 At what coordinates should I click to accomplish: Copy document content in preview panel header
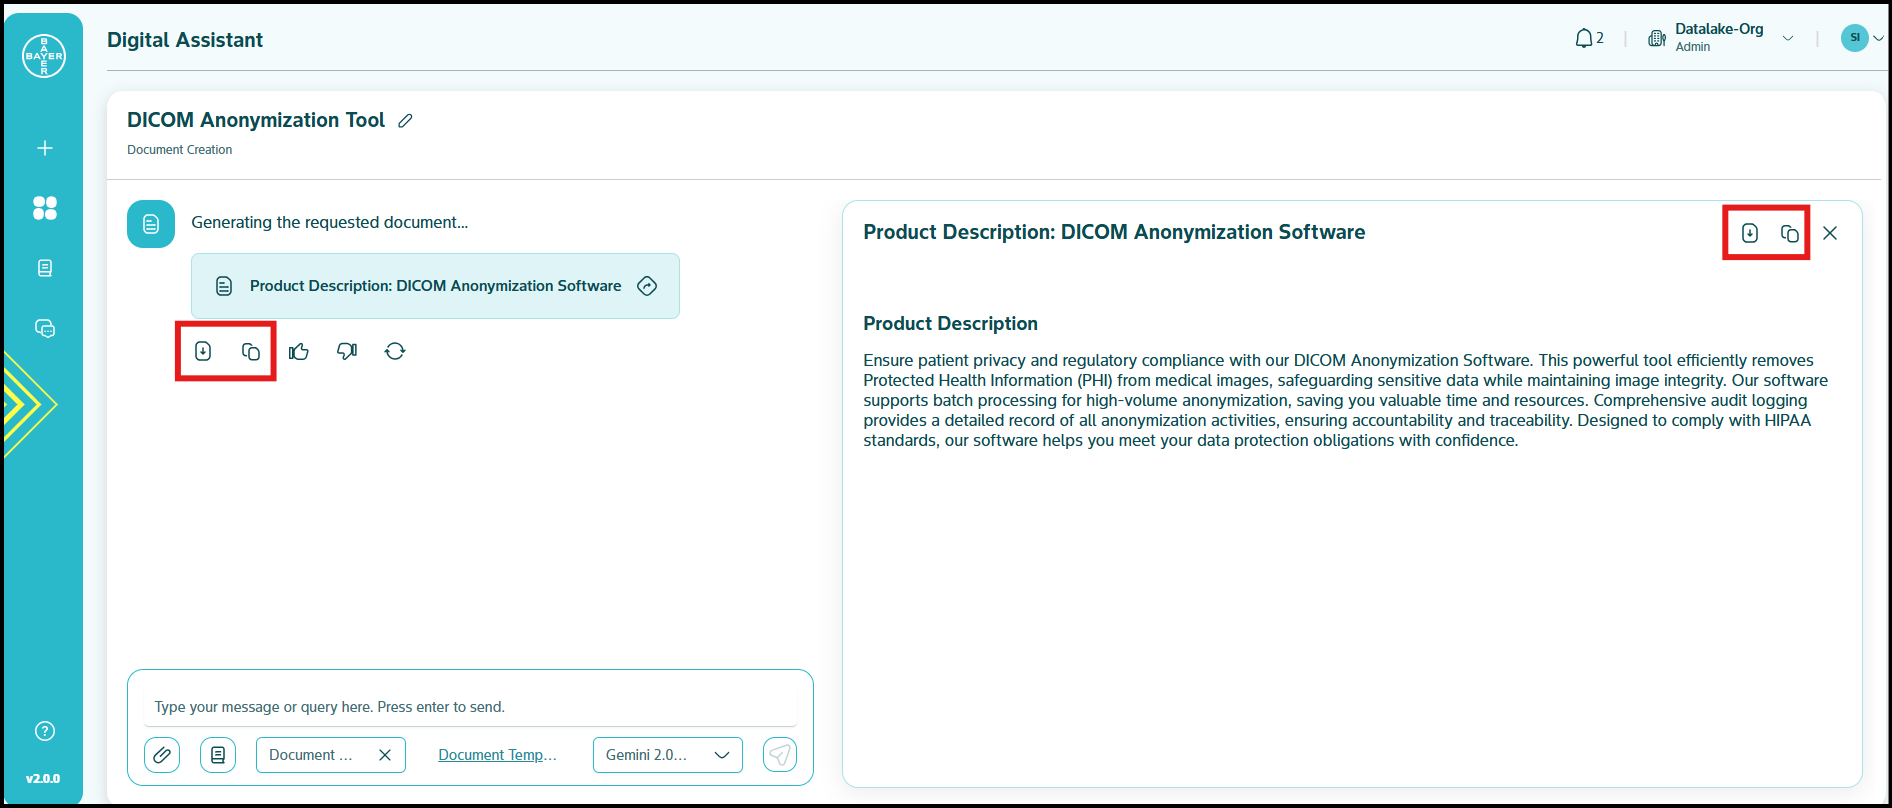(1790, 233)
